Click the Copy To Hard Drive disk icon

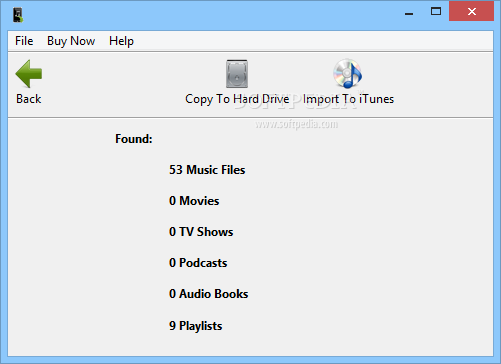click(x=237, y=74)
